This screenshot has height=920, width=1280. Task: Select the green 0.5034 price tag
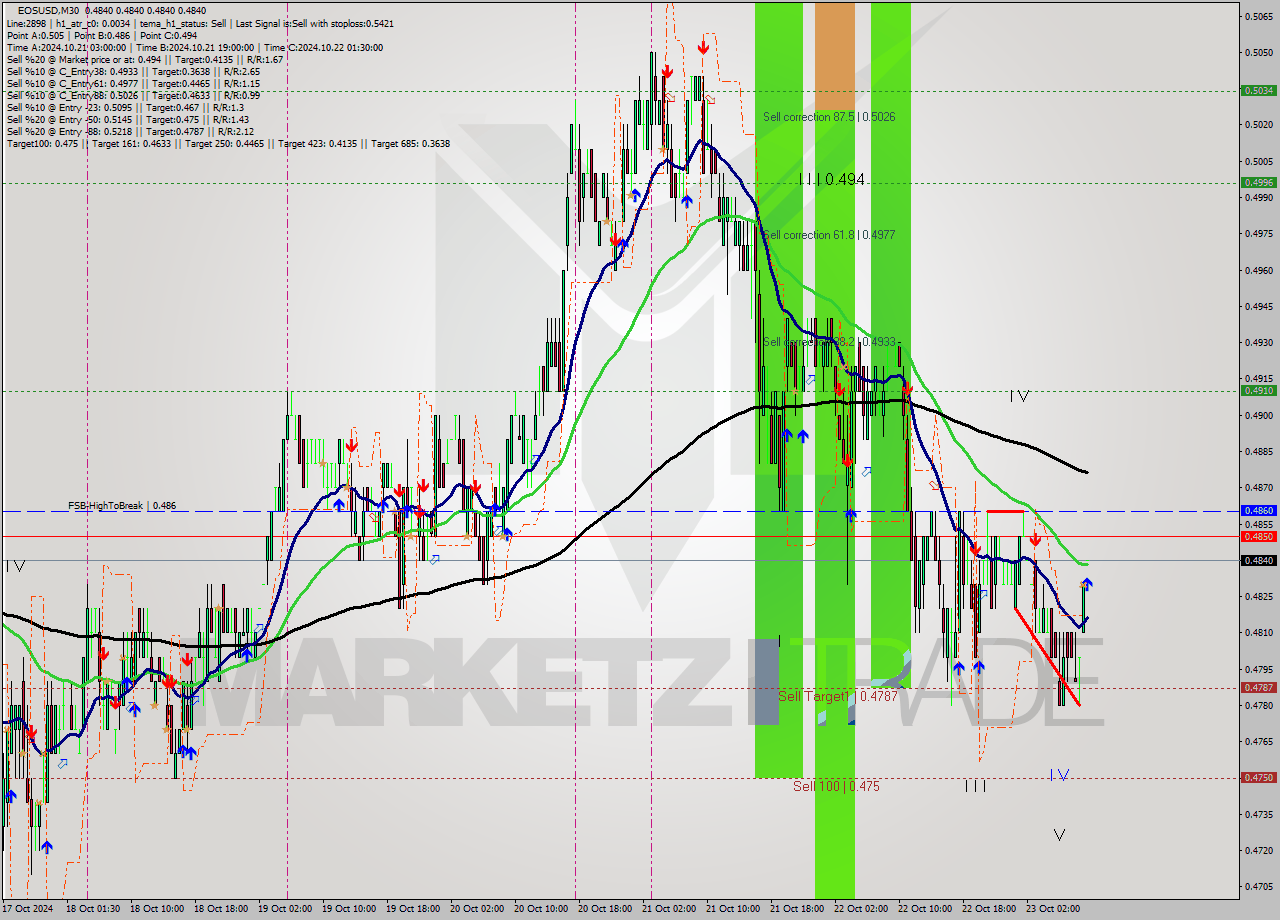[1258, 90]
